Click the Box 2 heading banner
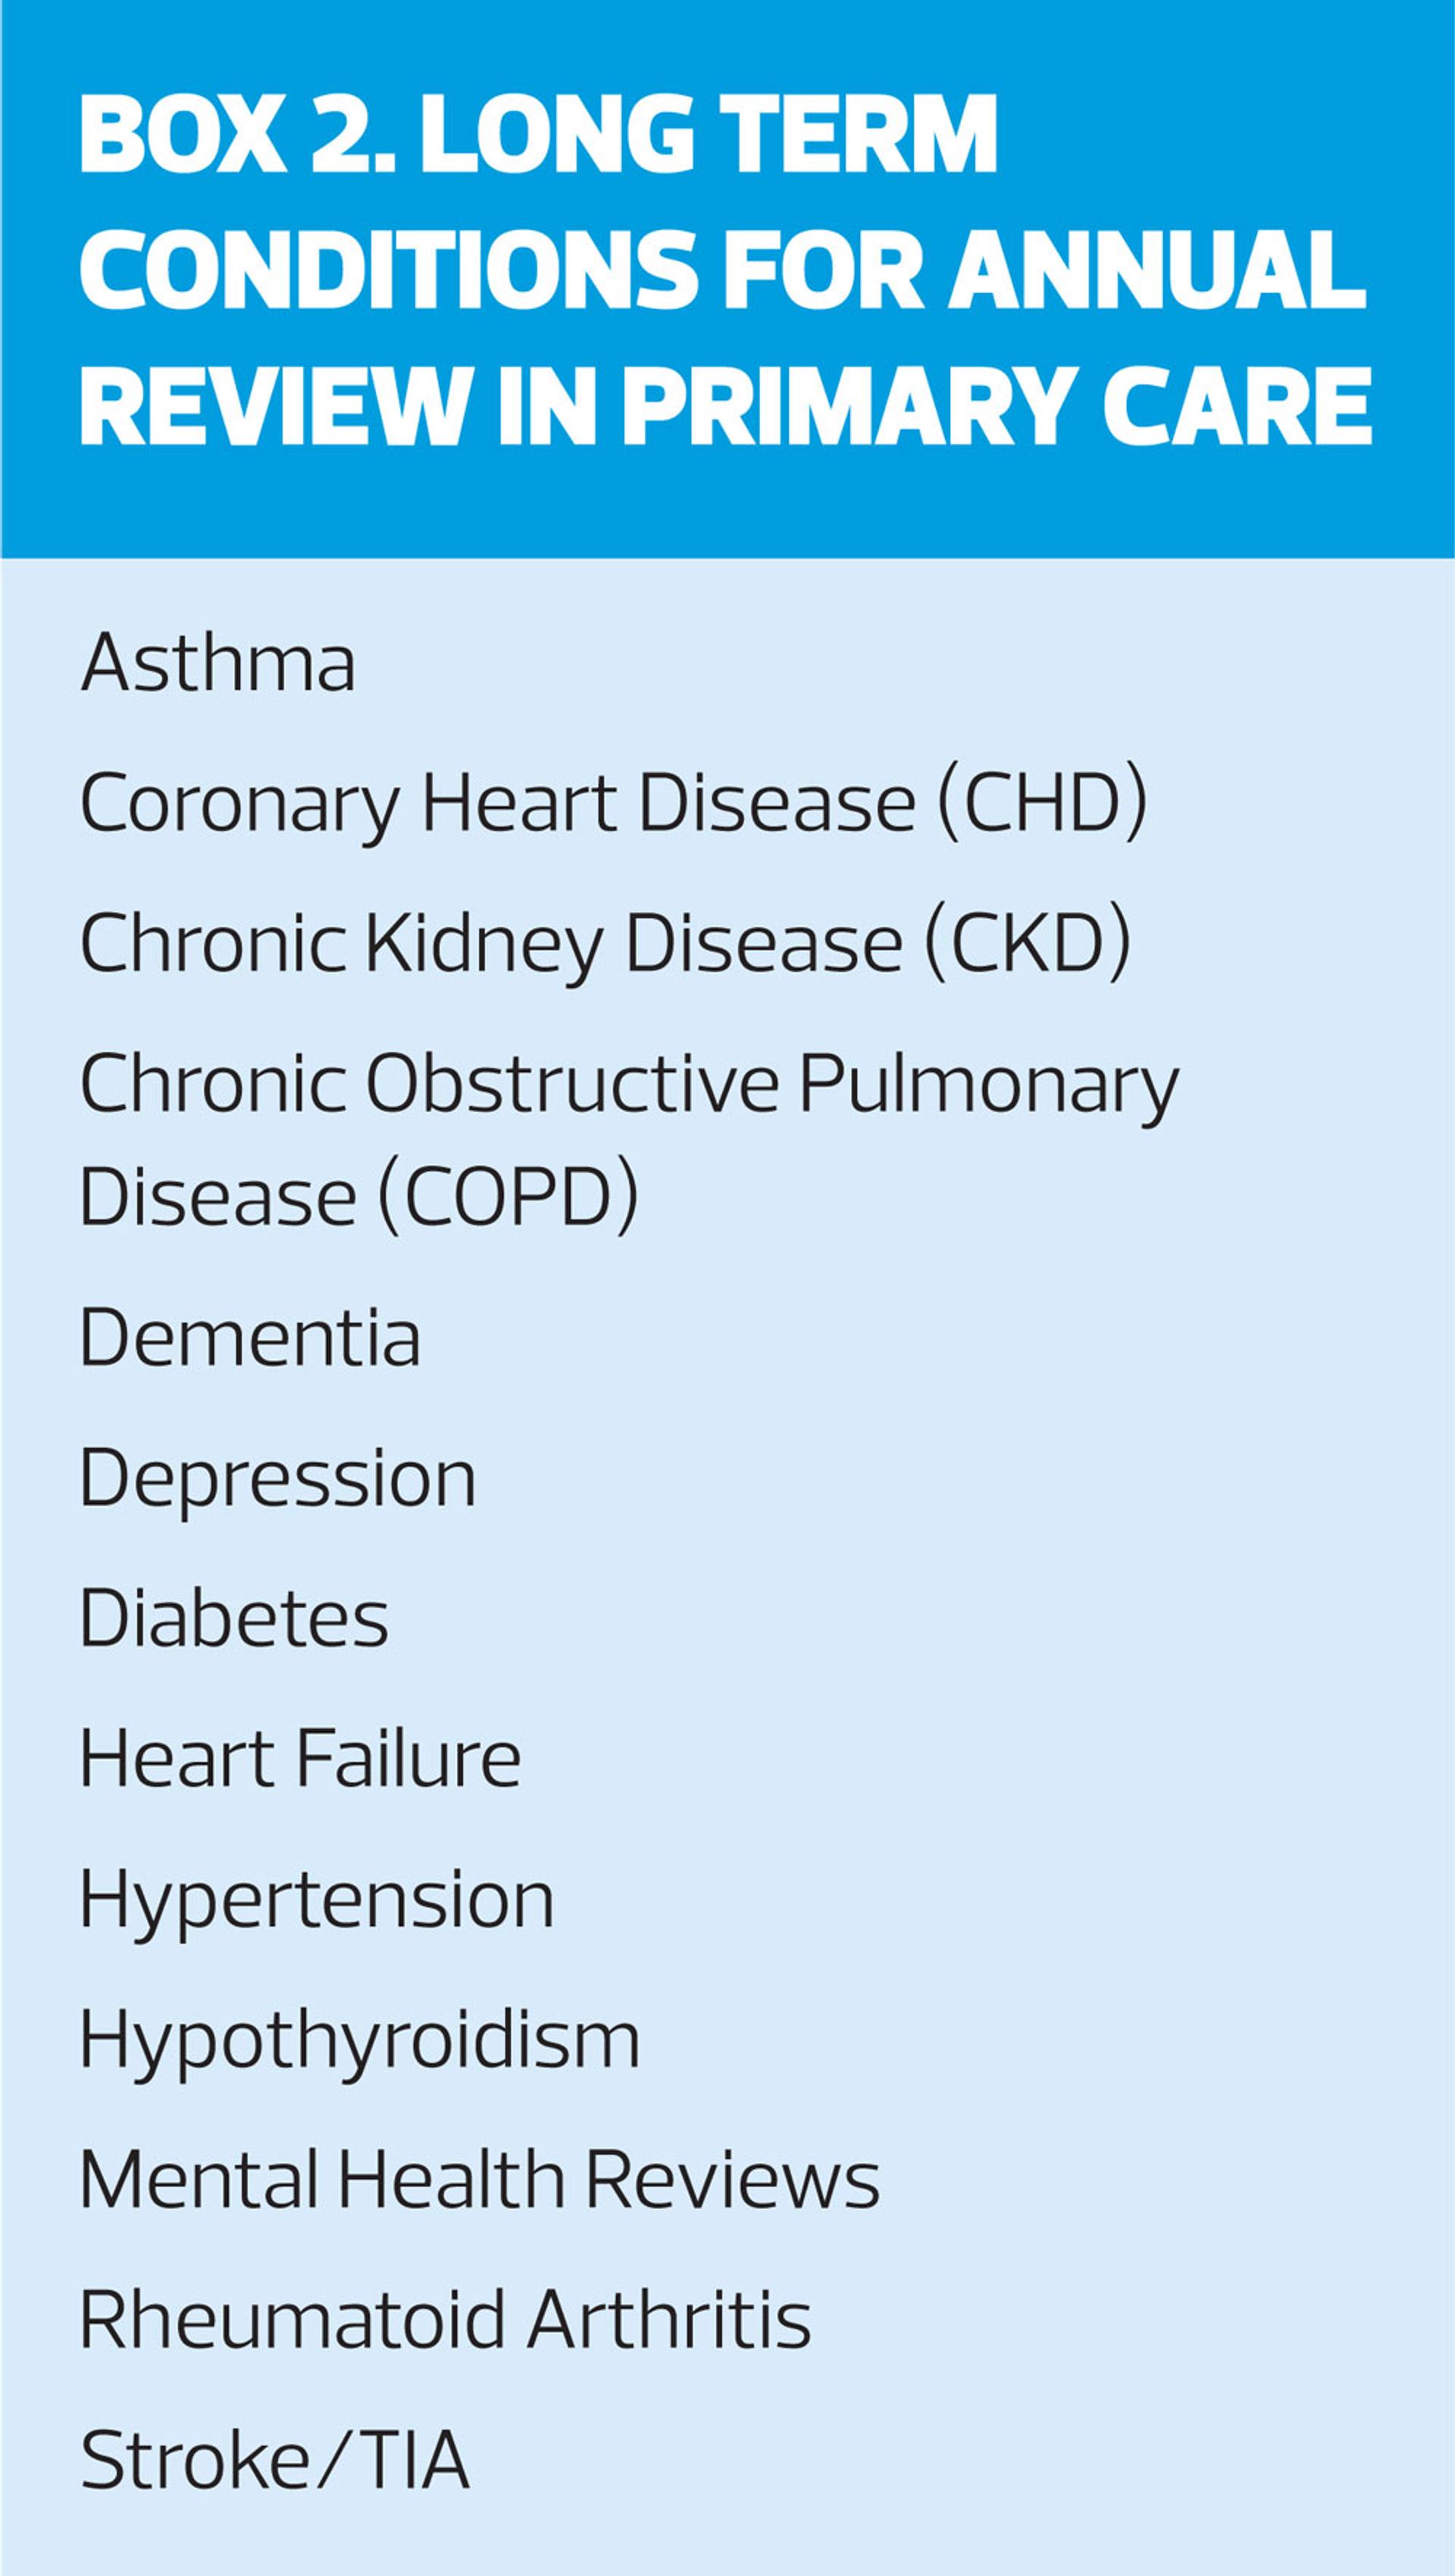The height and width of the screenshot is (2576, 1455). (727, 278)
